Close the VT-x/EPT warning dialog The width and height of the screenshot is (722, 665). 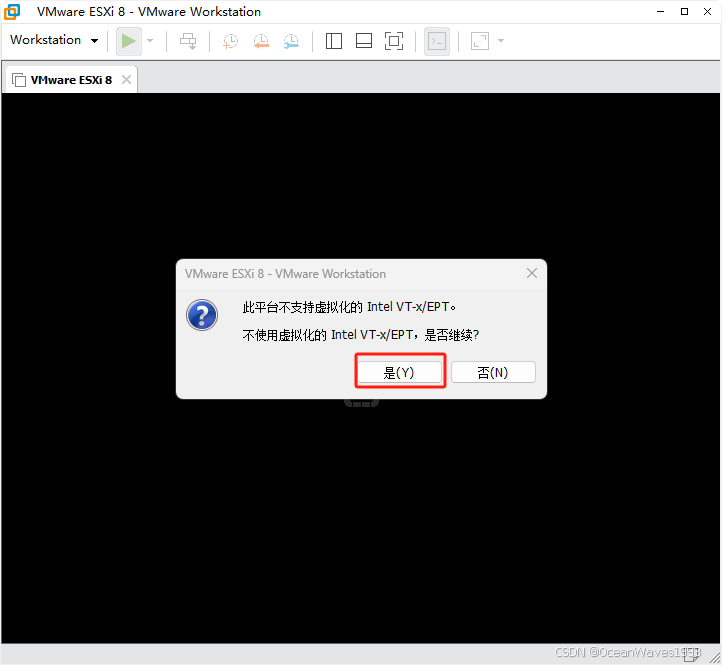[x=532, y=273]
